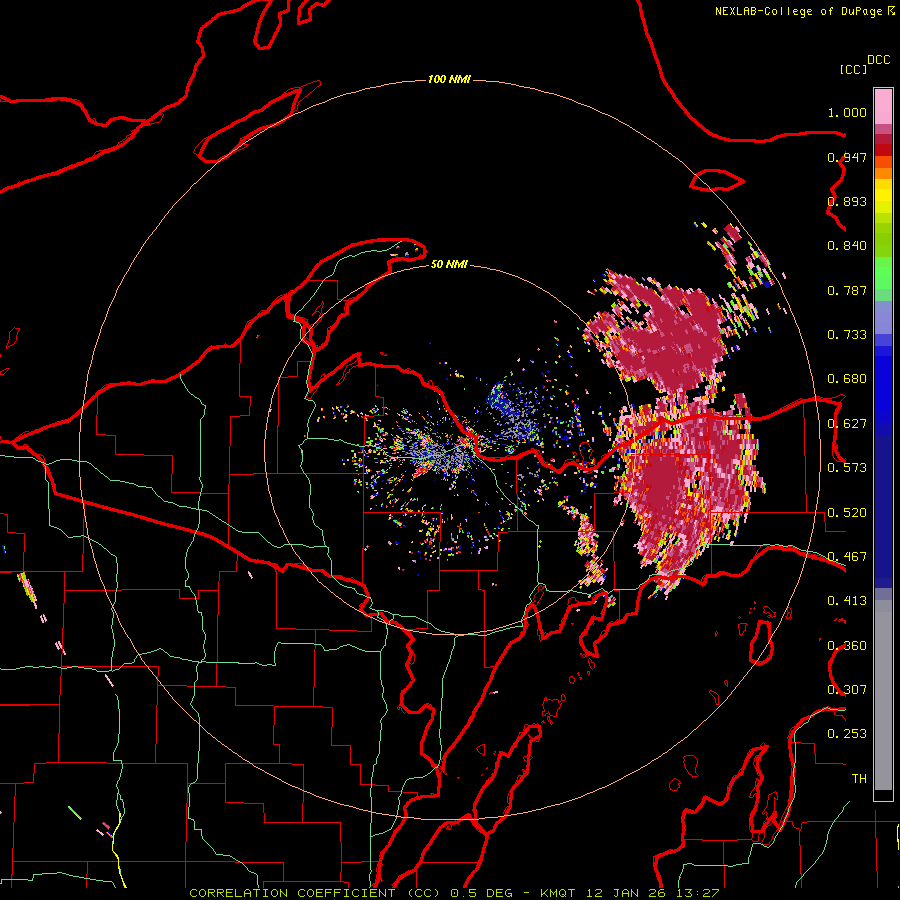Click the 0.840 legend value
Screen dimensions: 900x900
click(x=847, y=246)
